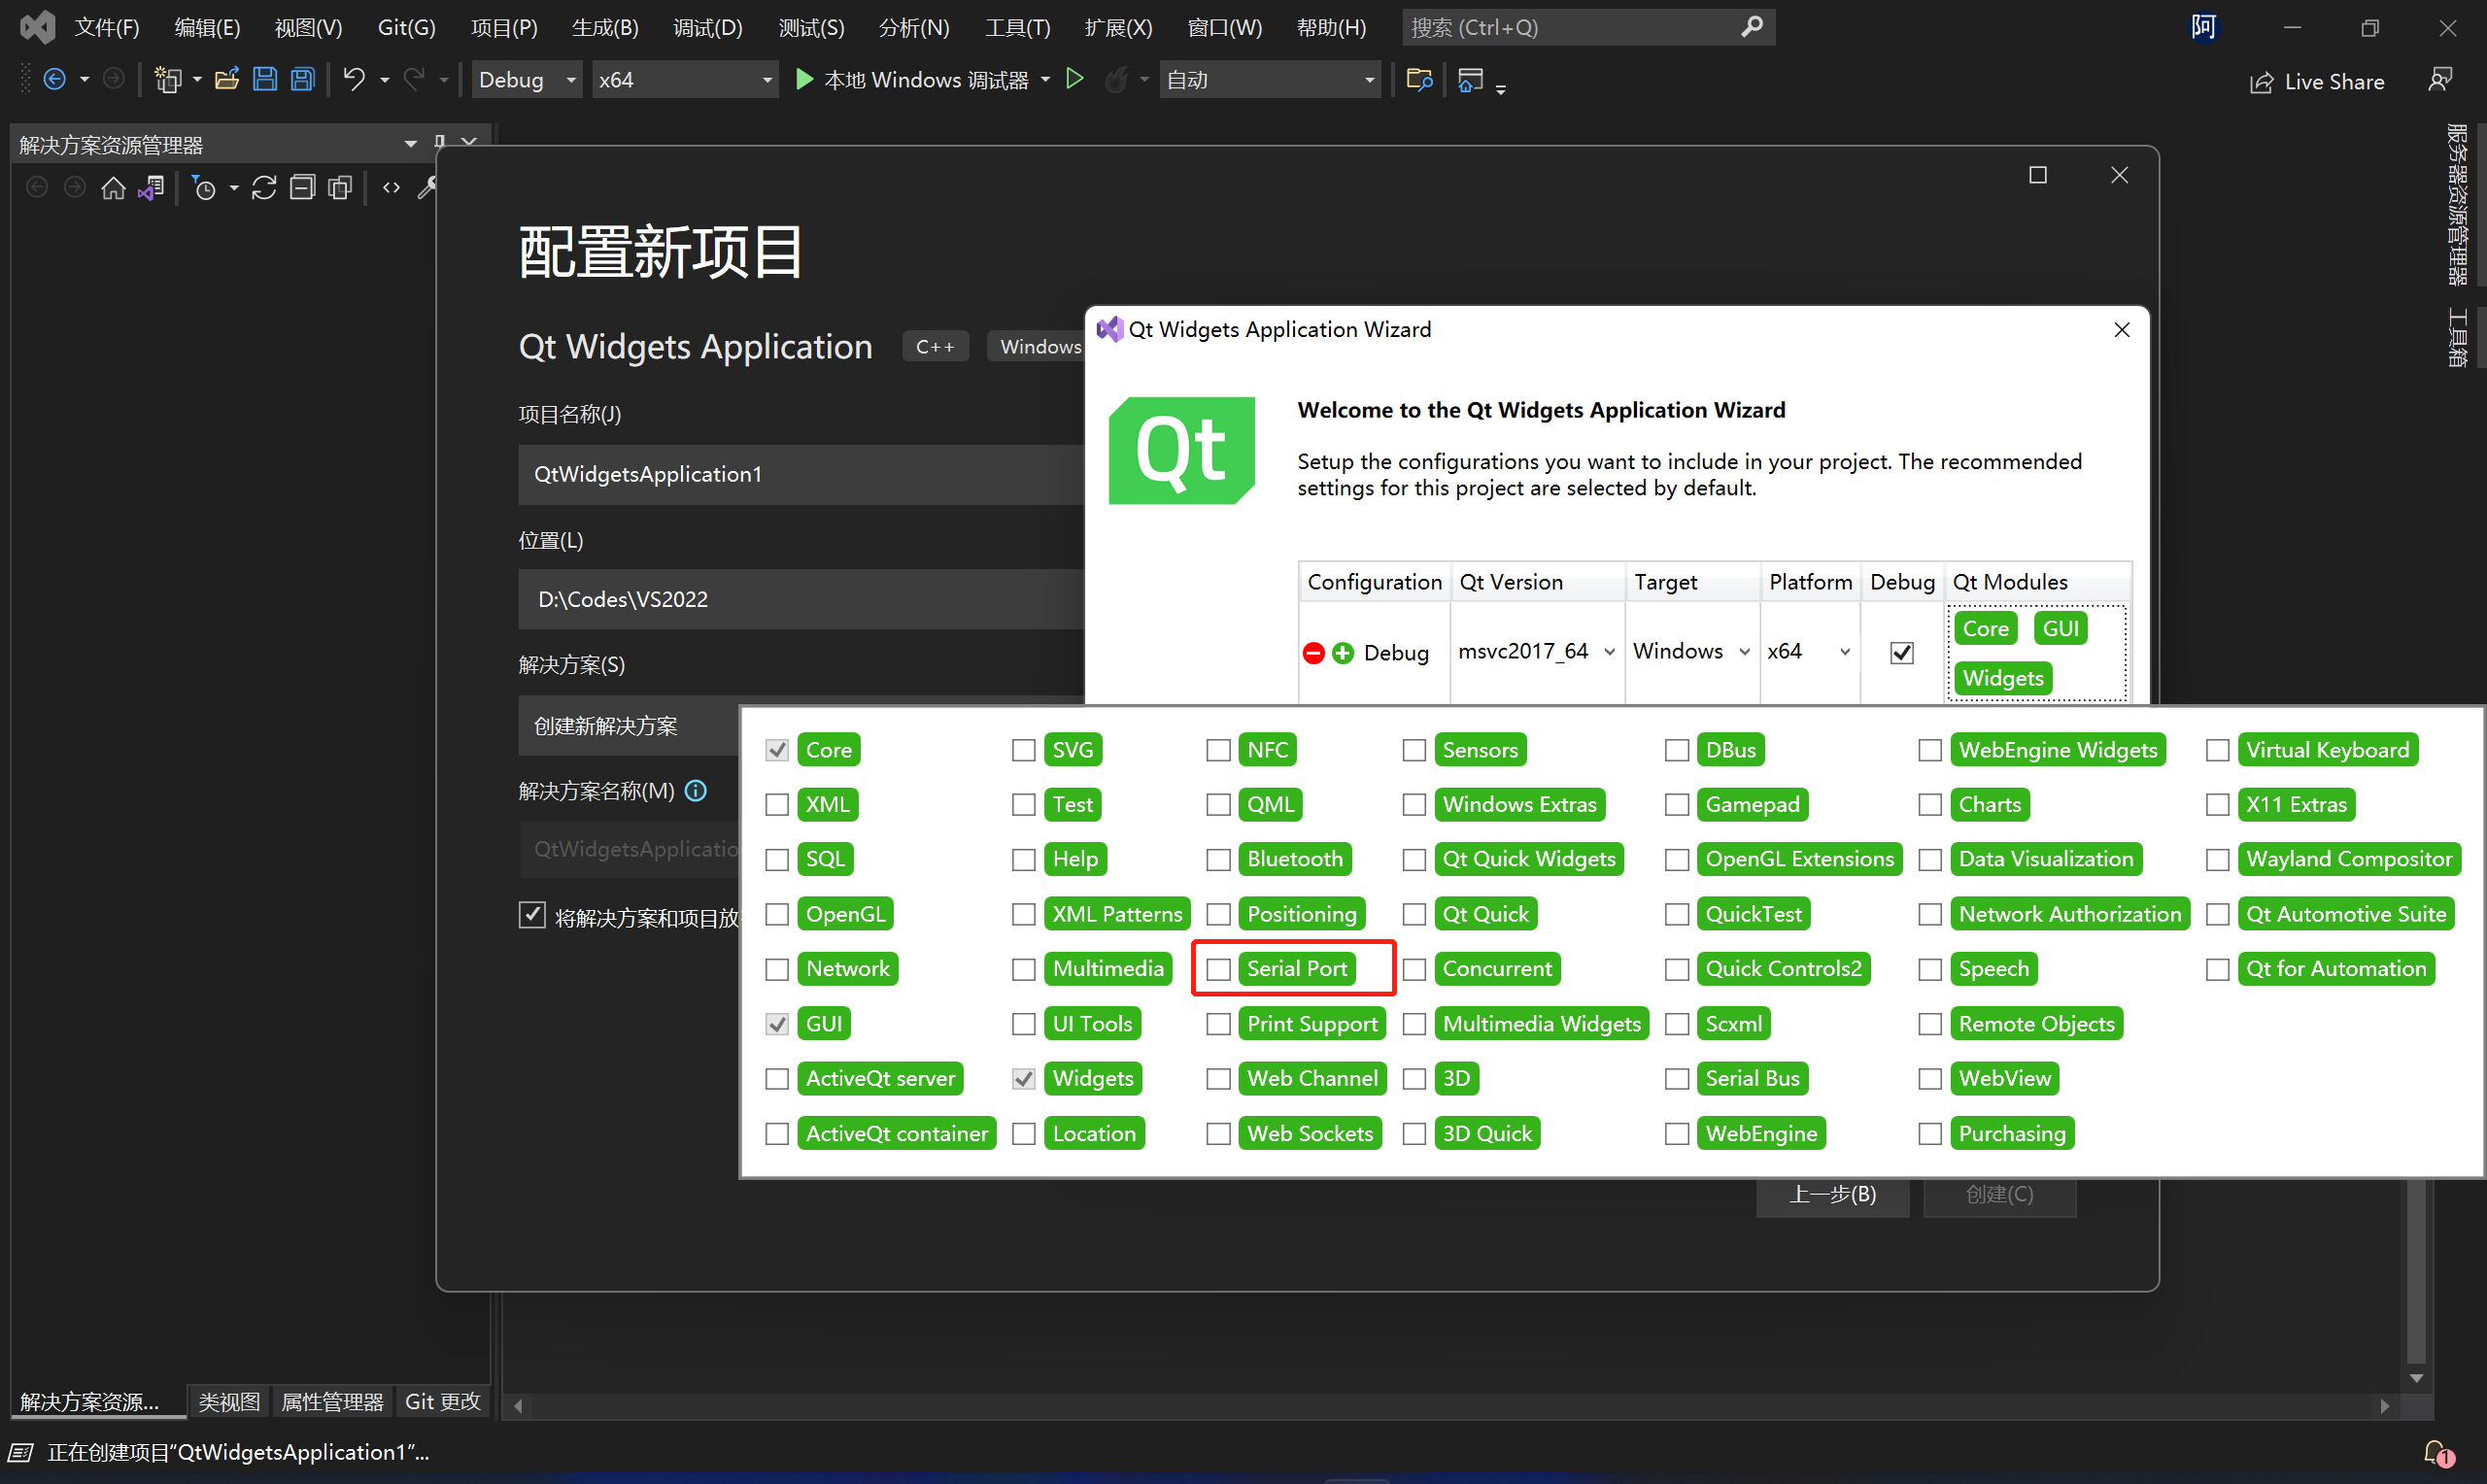Click the switch views icon in Solution Explorer
Screen dimensions: 2487x1484
coord(151,188)
